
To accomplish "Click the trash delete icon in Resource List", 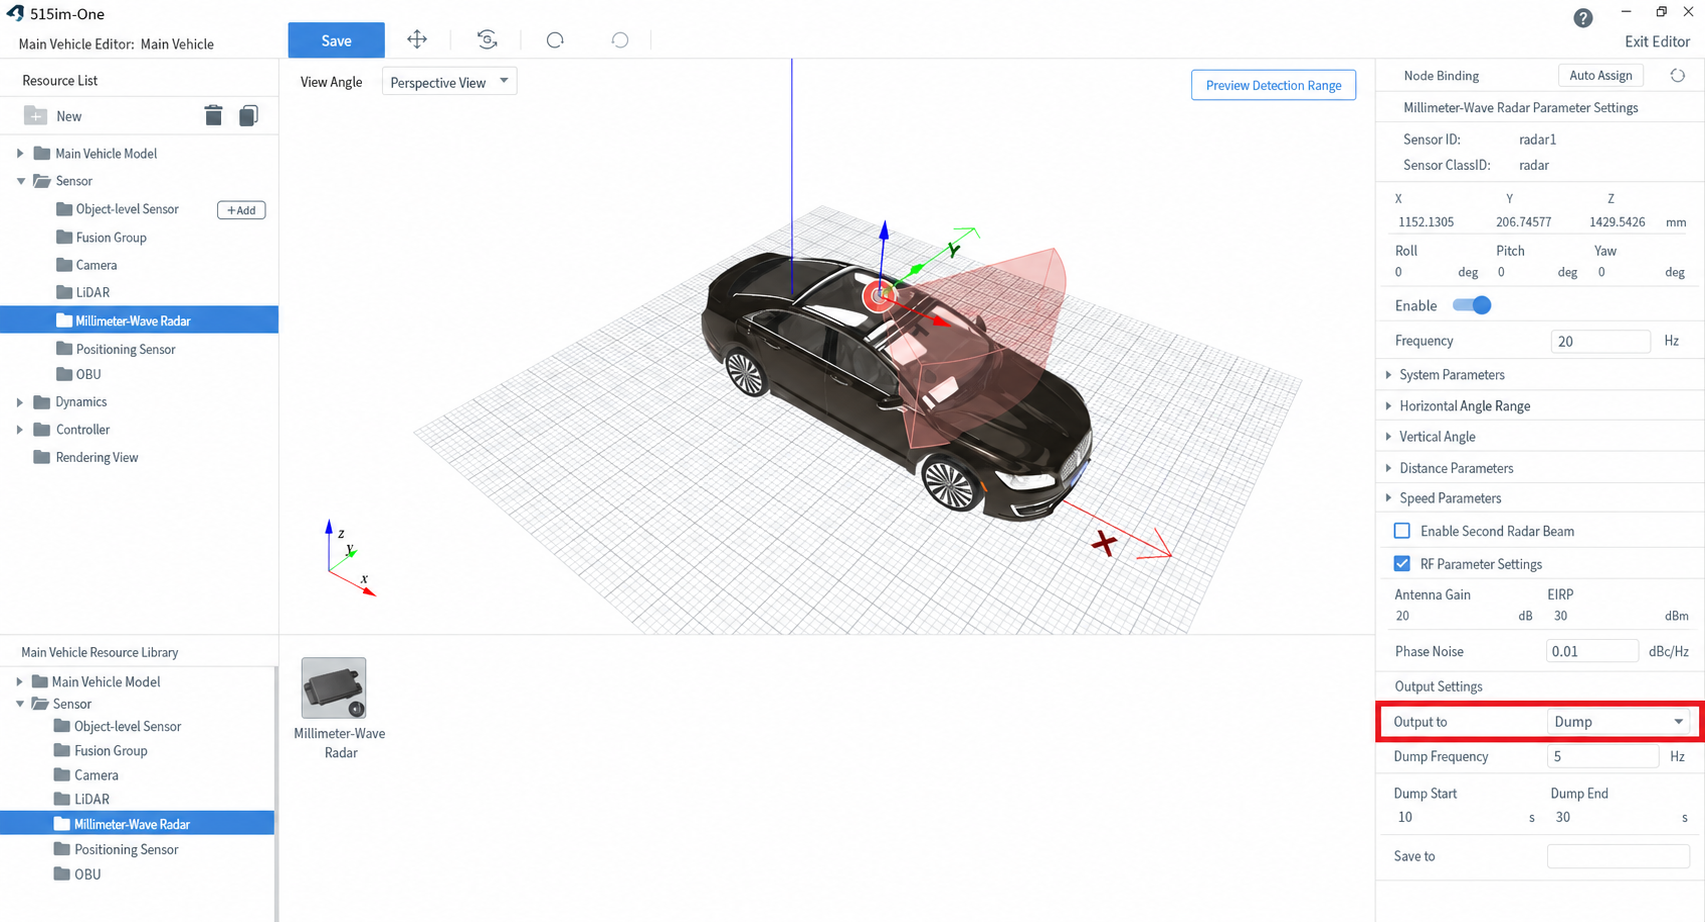I will [x=213, y=115].
